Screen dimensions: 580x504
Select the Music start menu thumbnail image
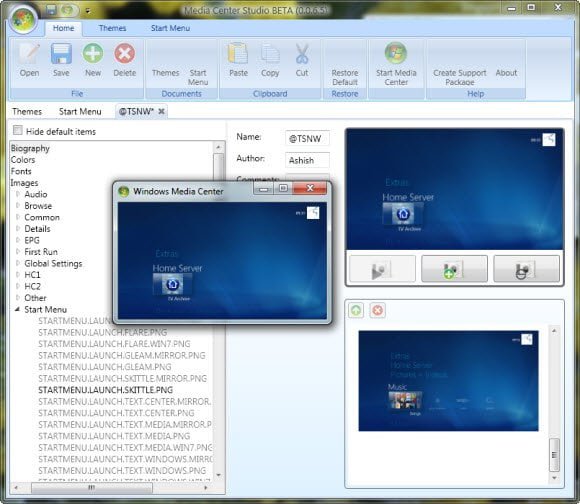pos(448,381)
